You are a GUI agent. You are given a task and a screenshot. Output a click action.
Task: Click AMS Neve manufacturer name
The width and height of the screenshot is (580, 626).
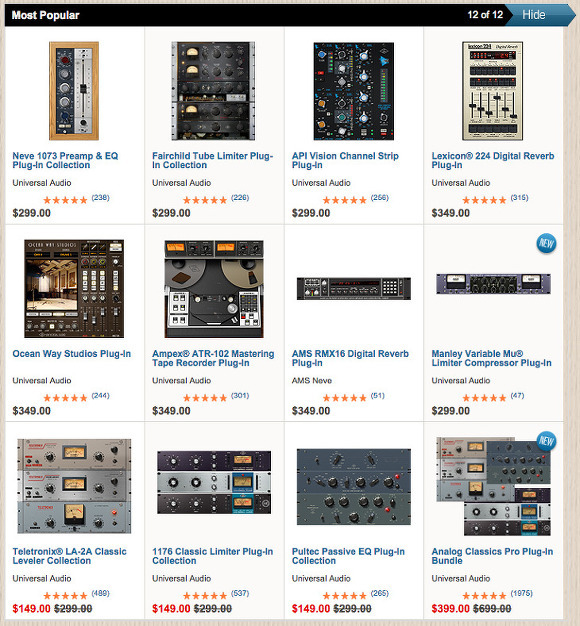coord(312,380)
